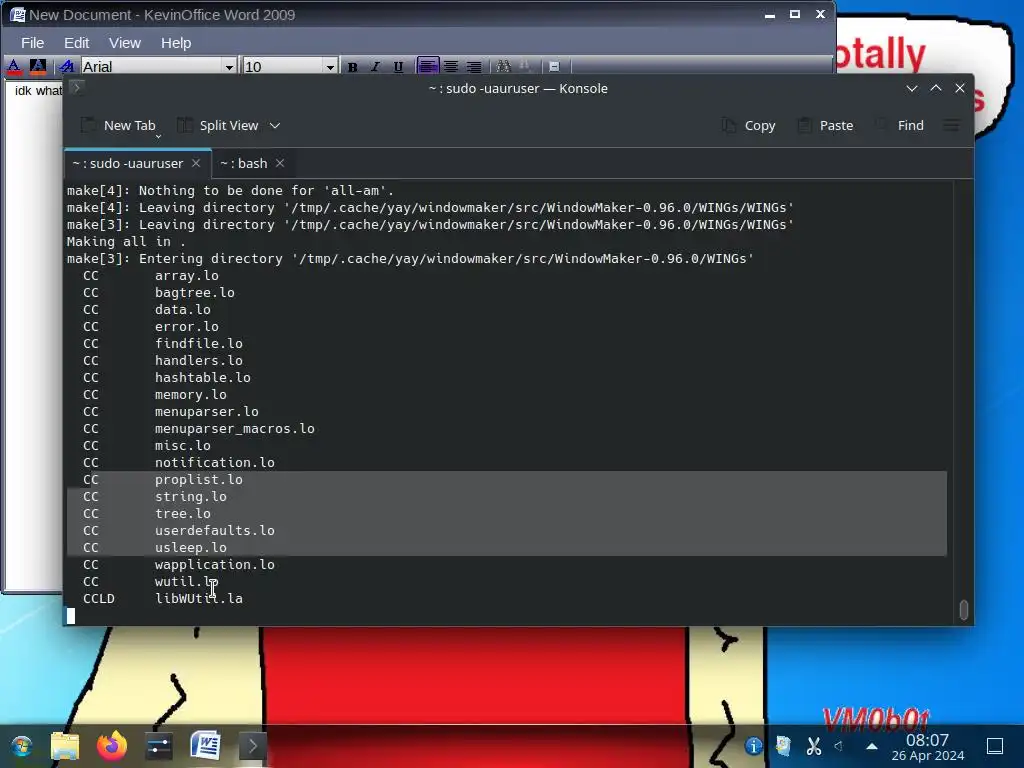Open the Arial font name dropdown
Image resolution: width=1024 pixels, height=768 pixels.
[x=229, y=67]
